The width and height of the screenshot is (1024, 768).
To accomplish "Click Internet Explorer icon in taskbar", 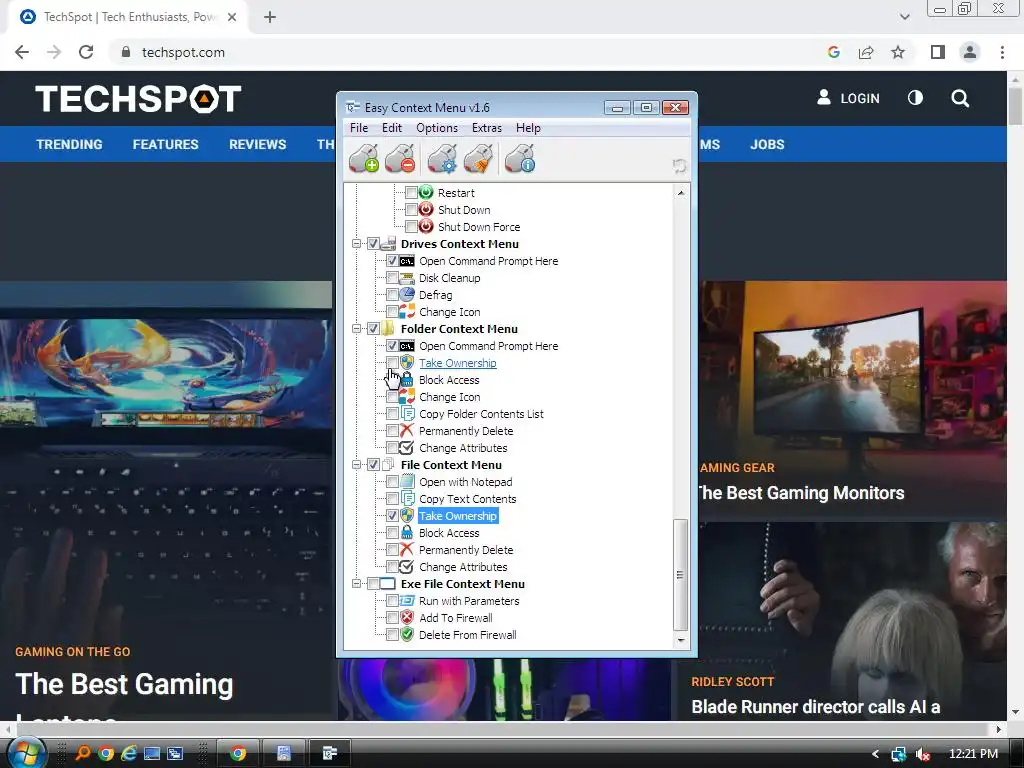I will [x=129, y=753].
